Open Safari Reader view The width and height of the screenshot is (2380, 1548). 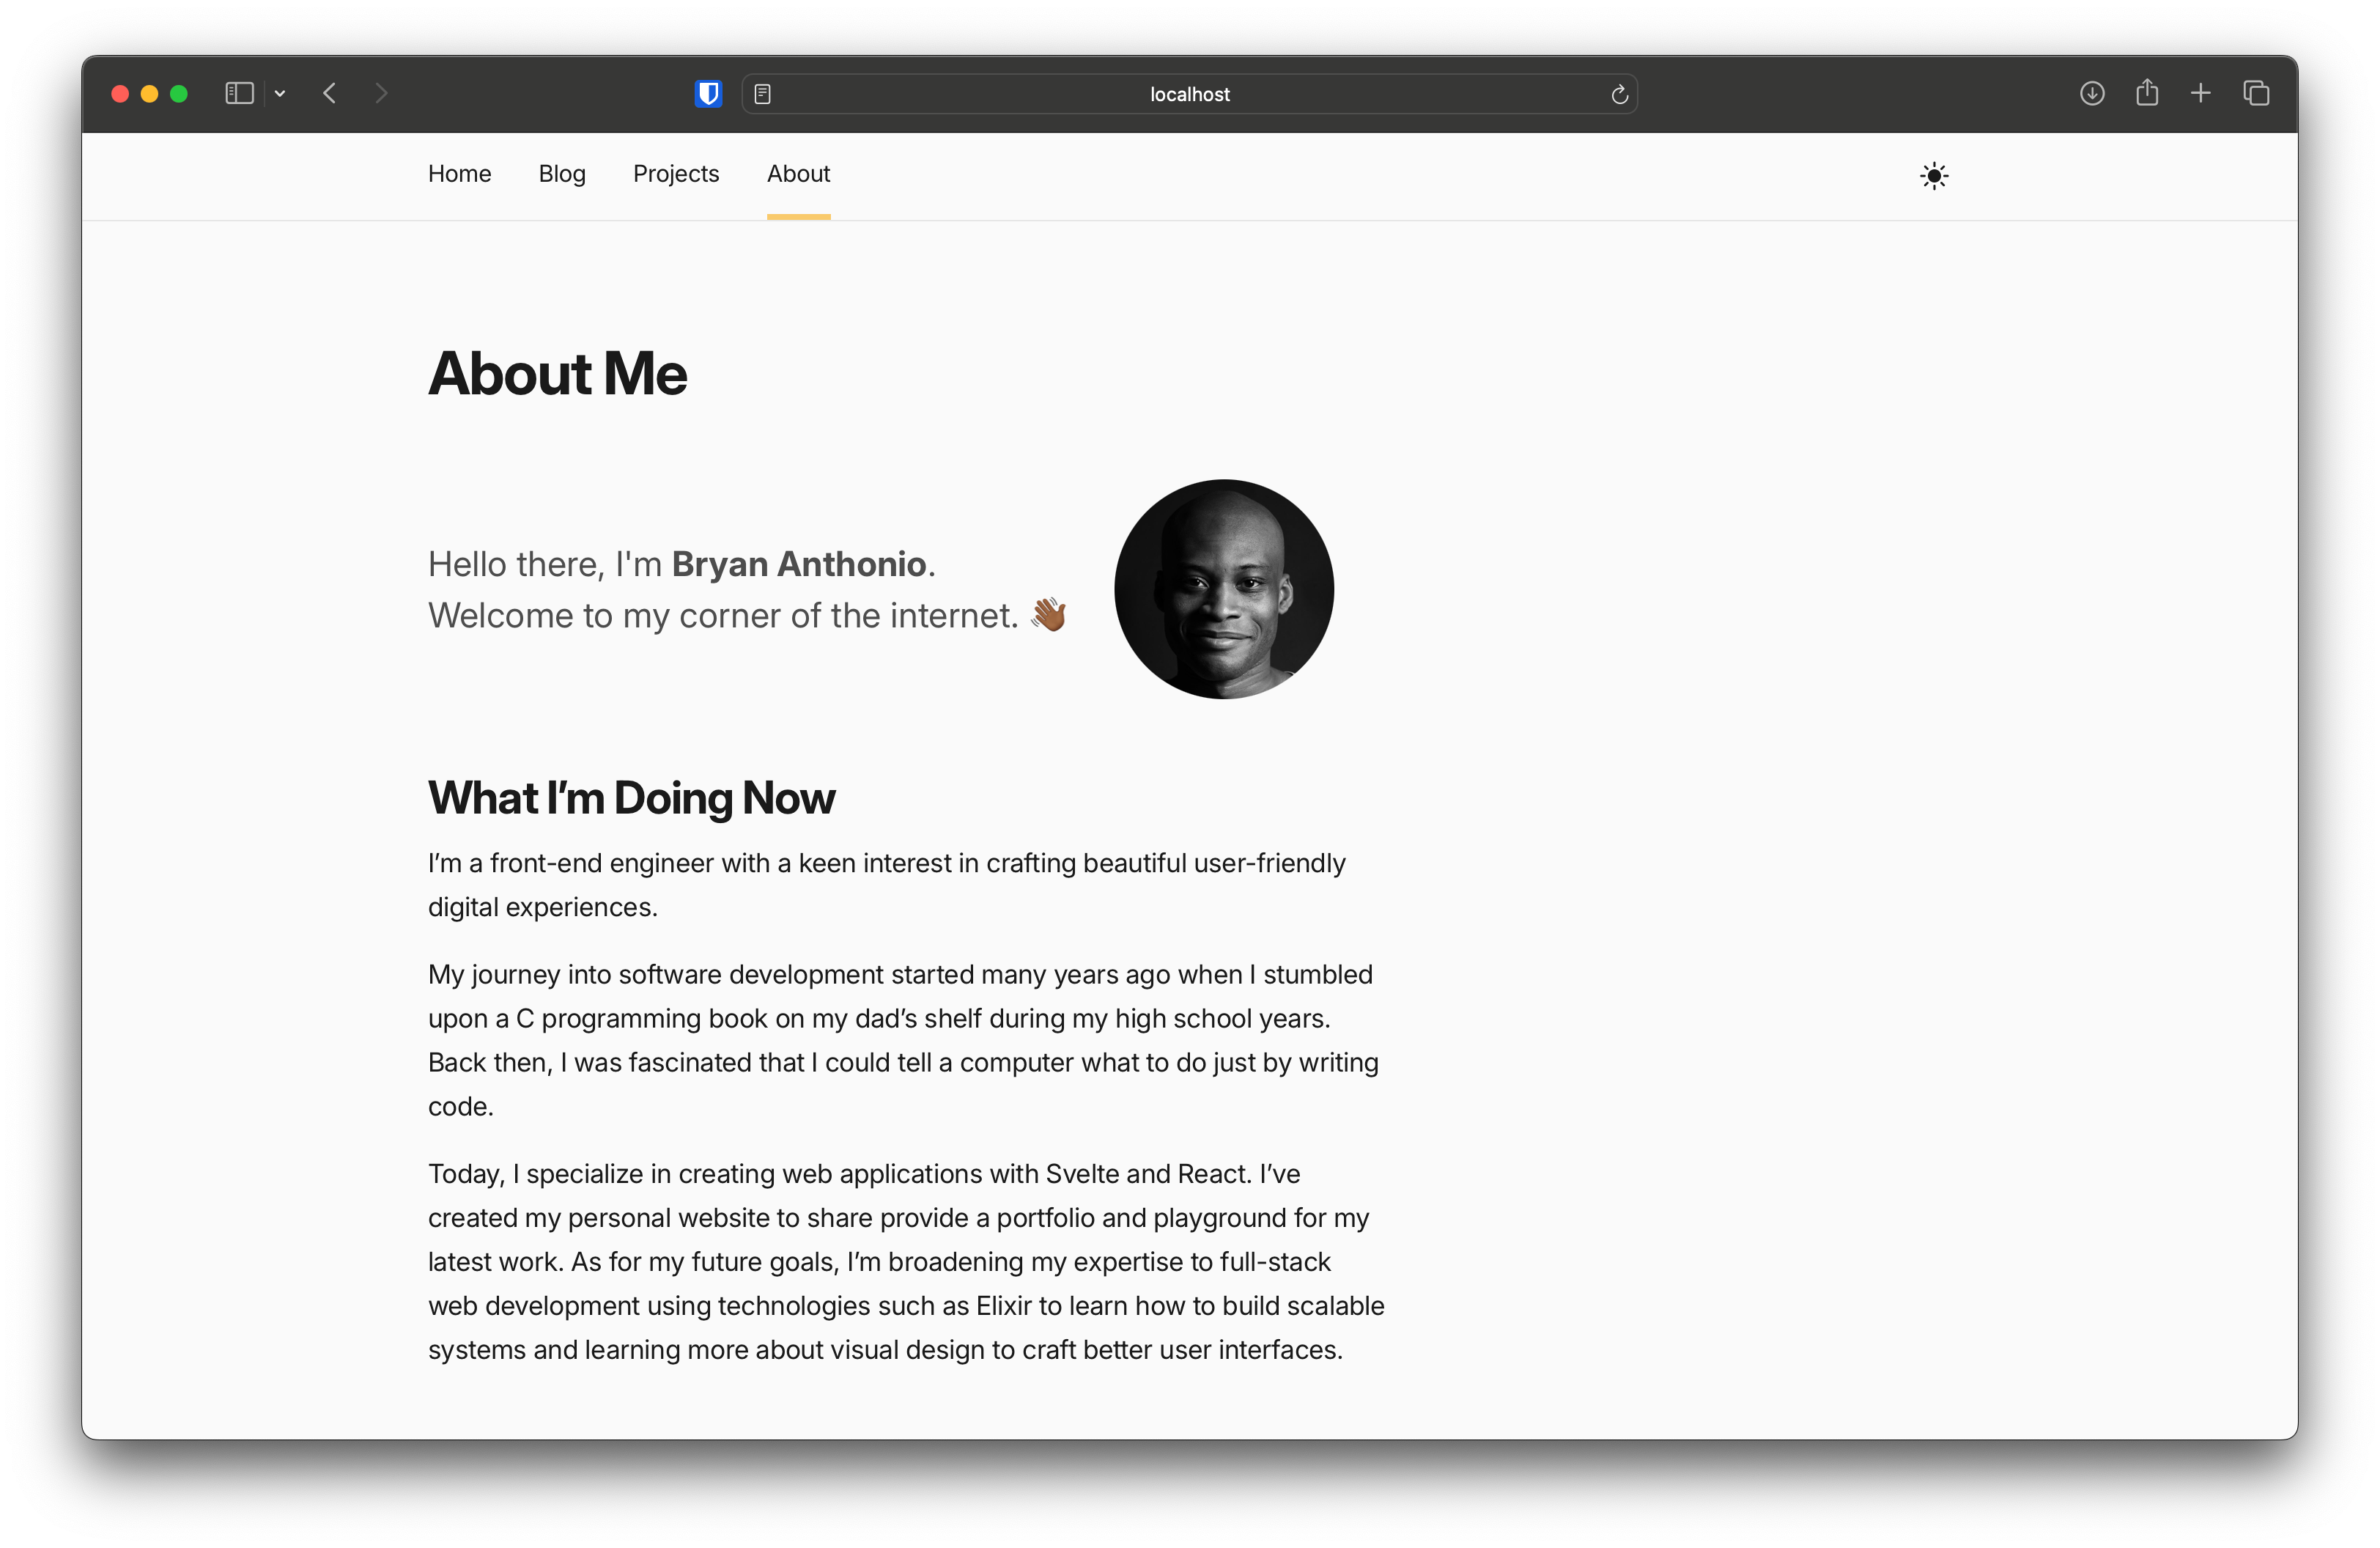pos(763,93)
